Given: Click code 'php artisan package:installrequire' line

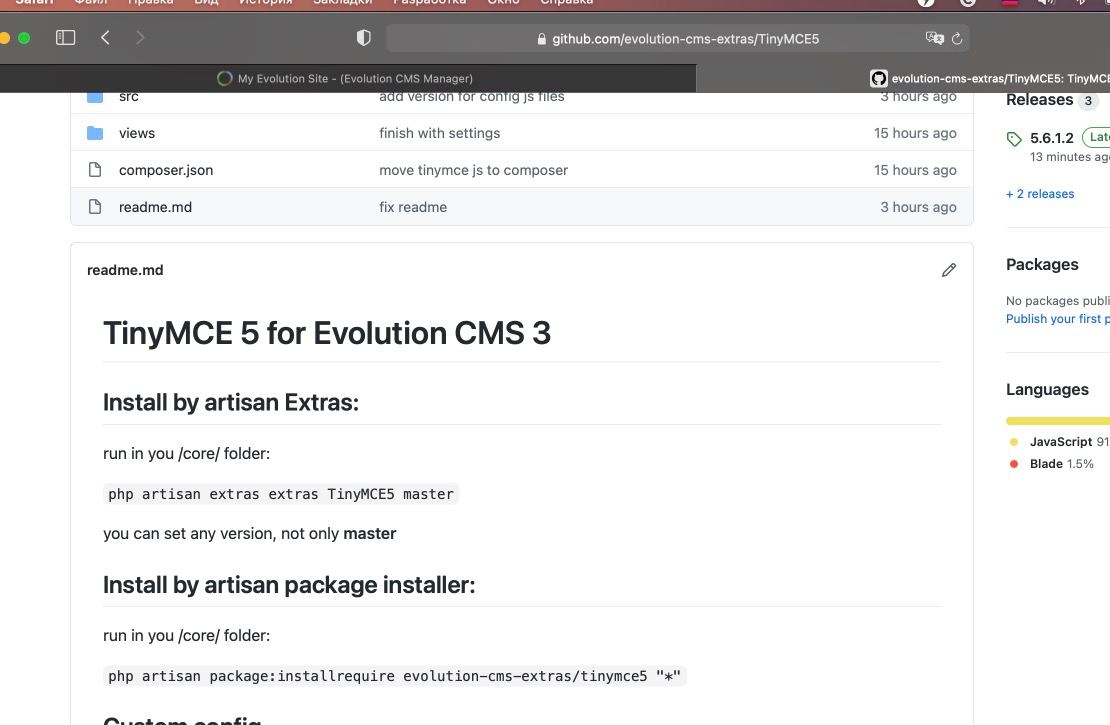Looking at the screenshot, I should pyautogui.click(x=394, y=676).
